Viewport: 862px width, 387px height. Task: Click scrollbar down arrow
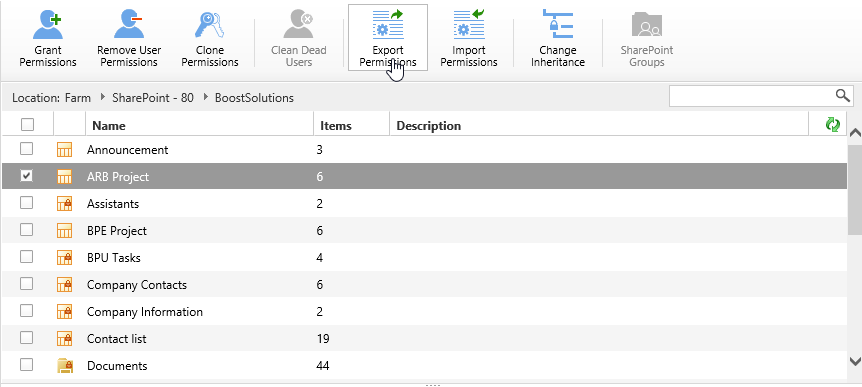855,361
